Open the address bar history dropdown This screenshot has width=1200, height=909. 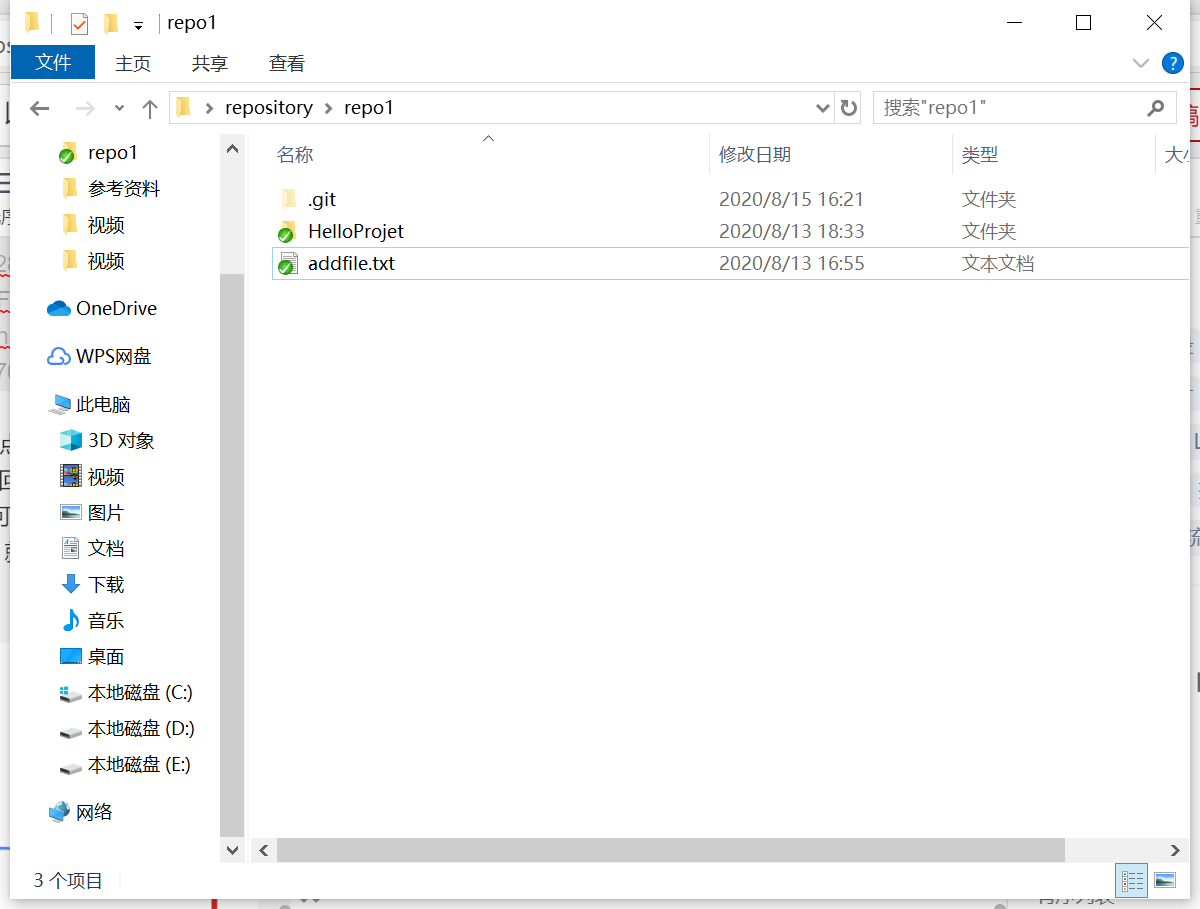click(822, 107)
